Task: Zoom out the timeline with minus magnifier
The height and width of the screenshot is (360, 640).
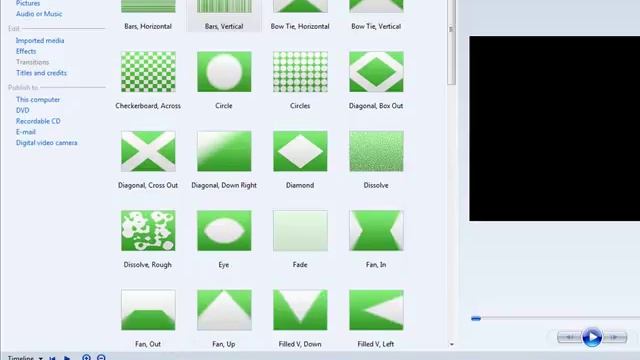Action: coord(101,358)
